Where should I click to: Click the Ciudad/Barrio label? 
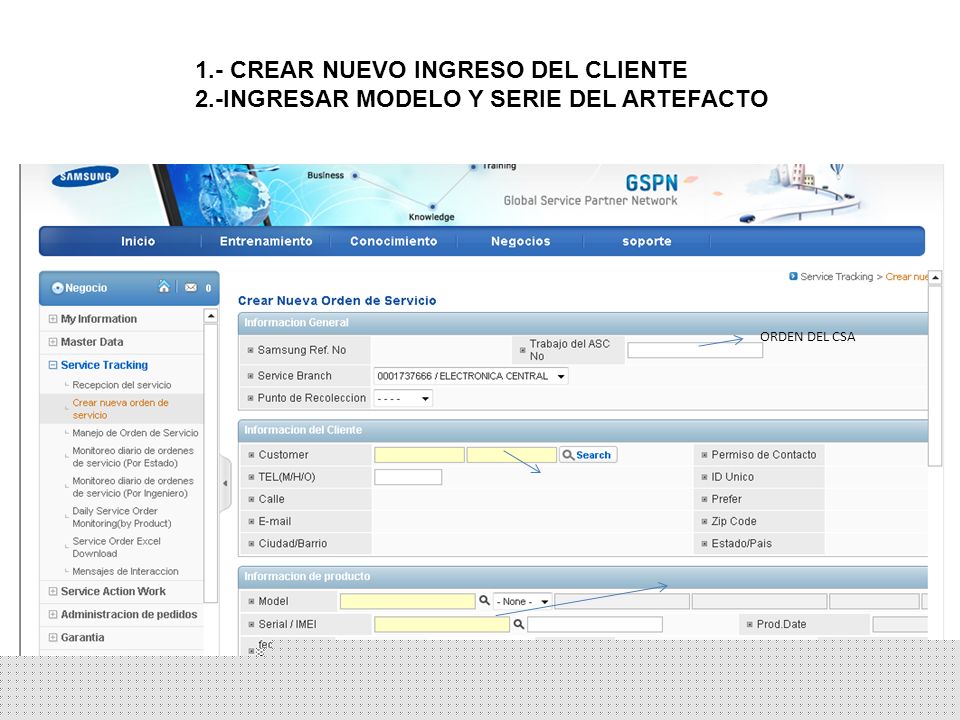293,544
